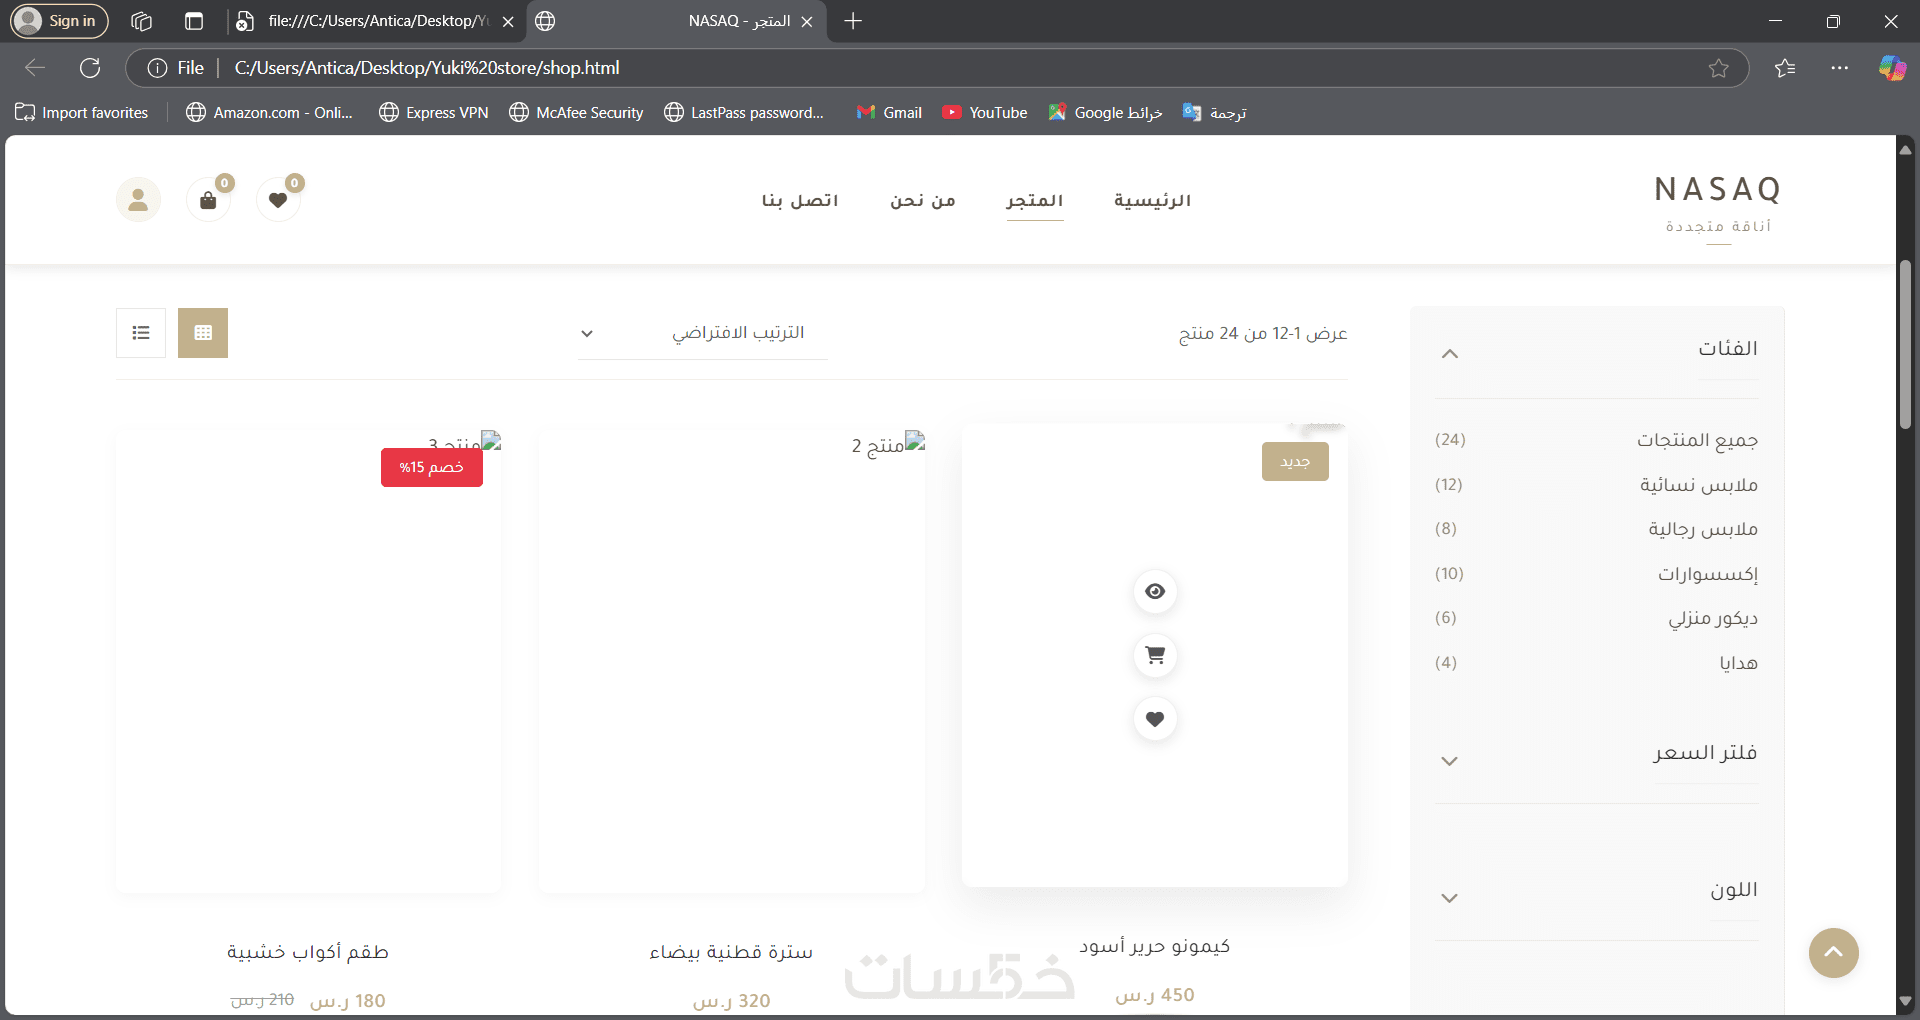Click Sign in profile button
1920x1020 pixels.
coord(59,21)
